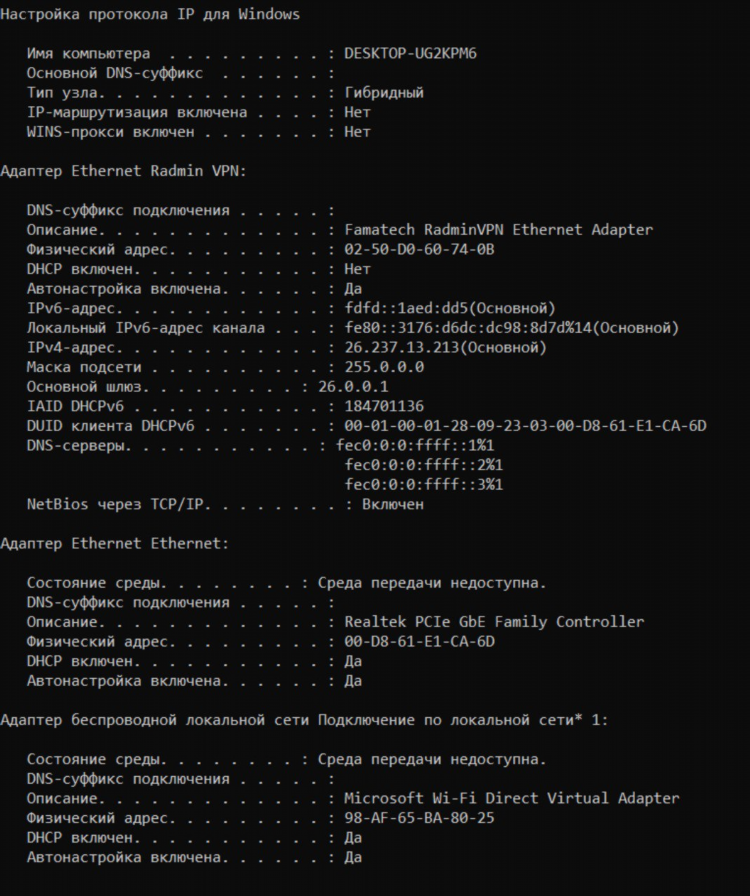Click the default gateway 26.0.0.1
This screenshot has width=750, height=896.
pyautogui.click(x=353, y=387)
